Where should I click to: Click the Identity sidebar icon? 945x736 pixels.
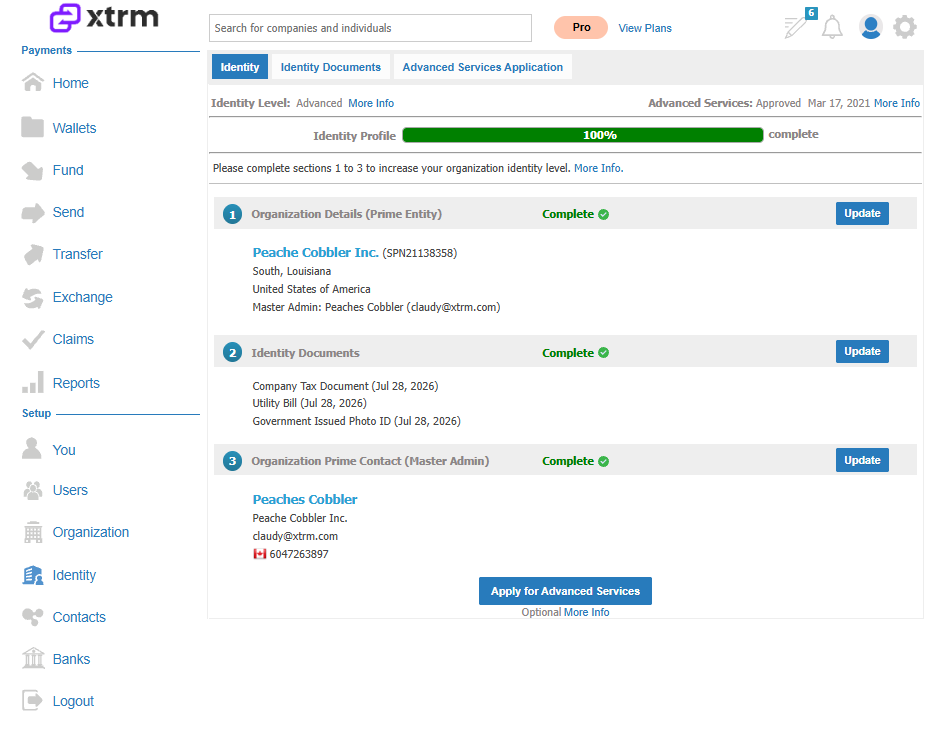pos(33,576)
